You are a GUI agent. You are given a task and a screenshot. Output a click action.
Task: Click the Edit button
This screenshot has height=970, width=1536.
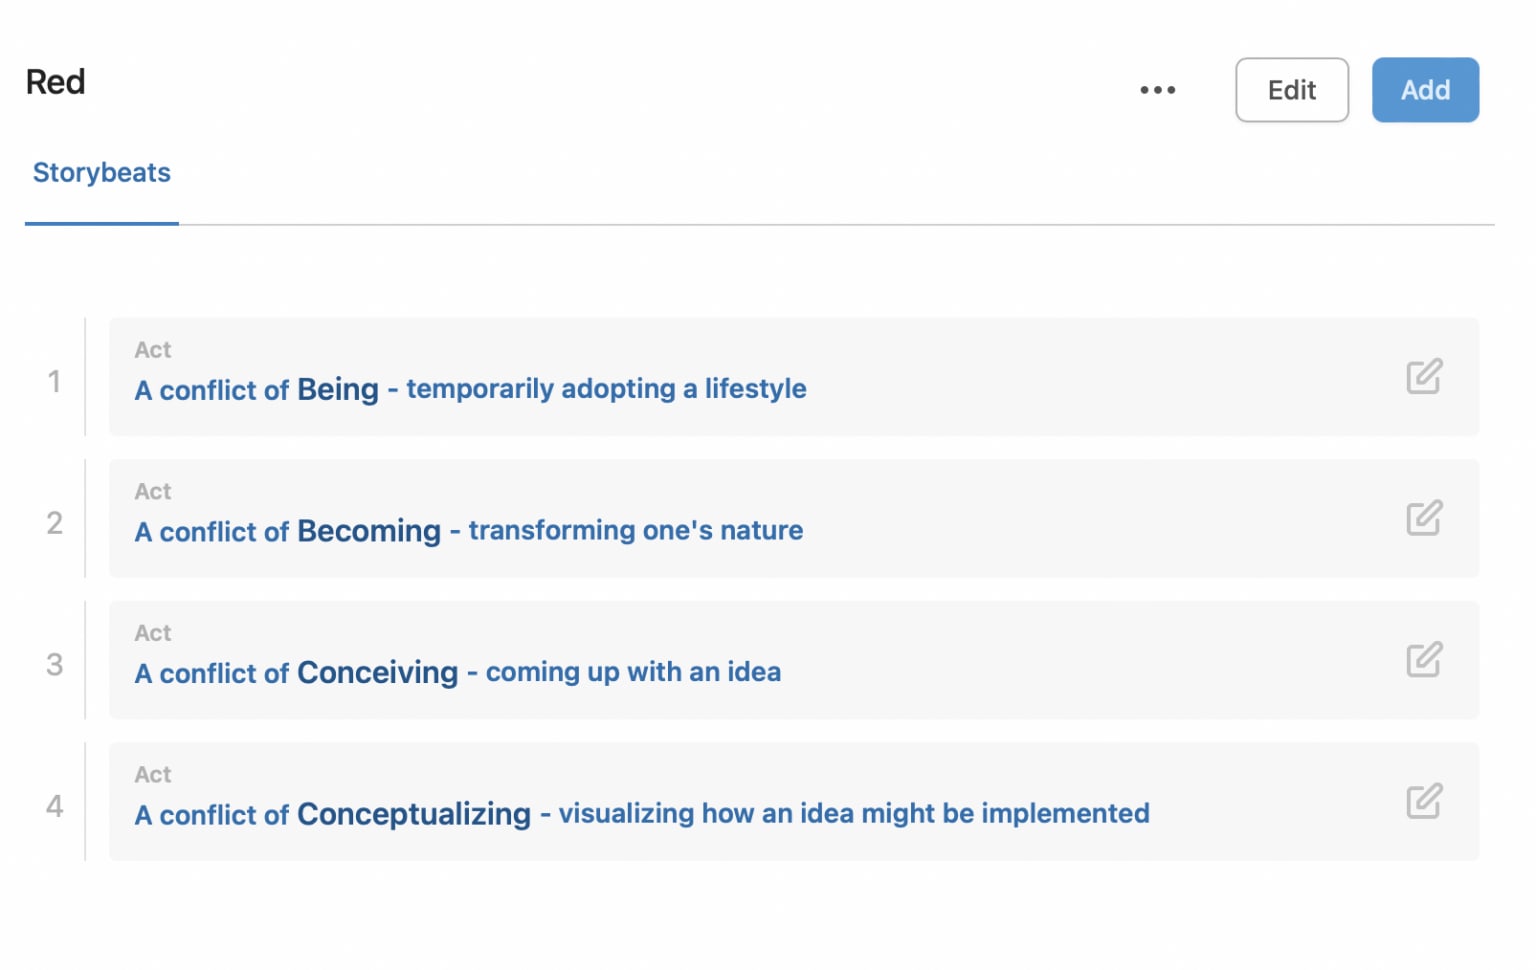click(x=1291, y=90)
